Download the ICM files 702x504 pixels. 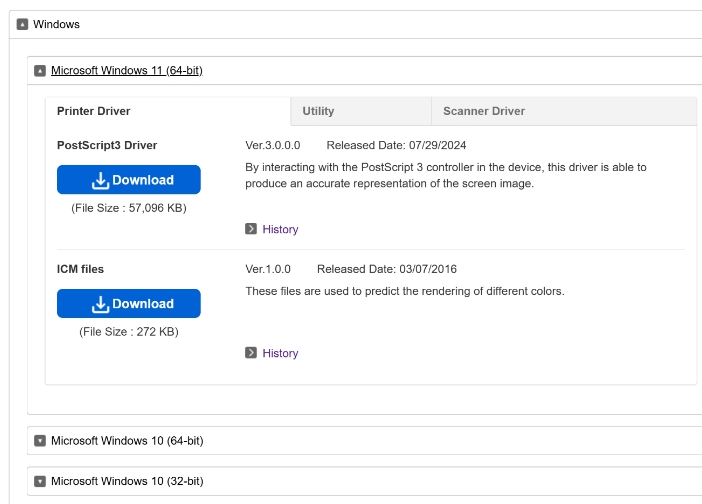pos(128,303)
